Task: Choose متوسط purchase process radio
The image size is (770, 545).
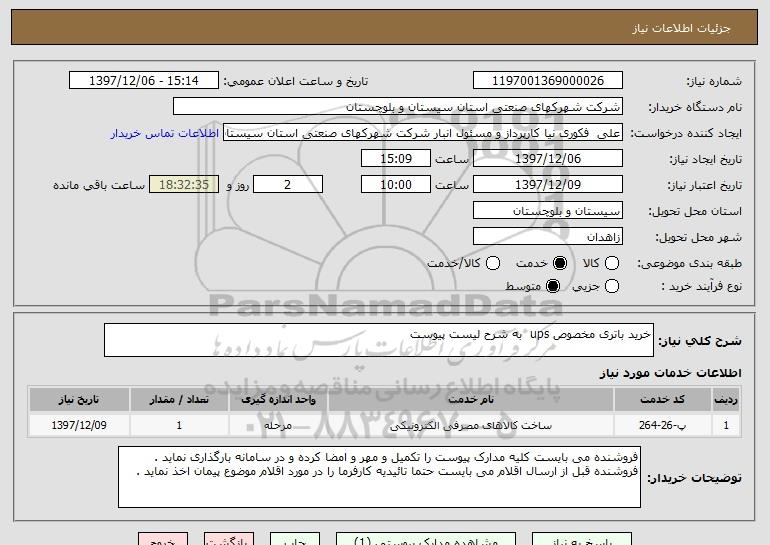Action: [x=553, y=286]
